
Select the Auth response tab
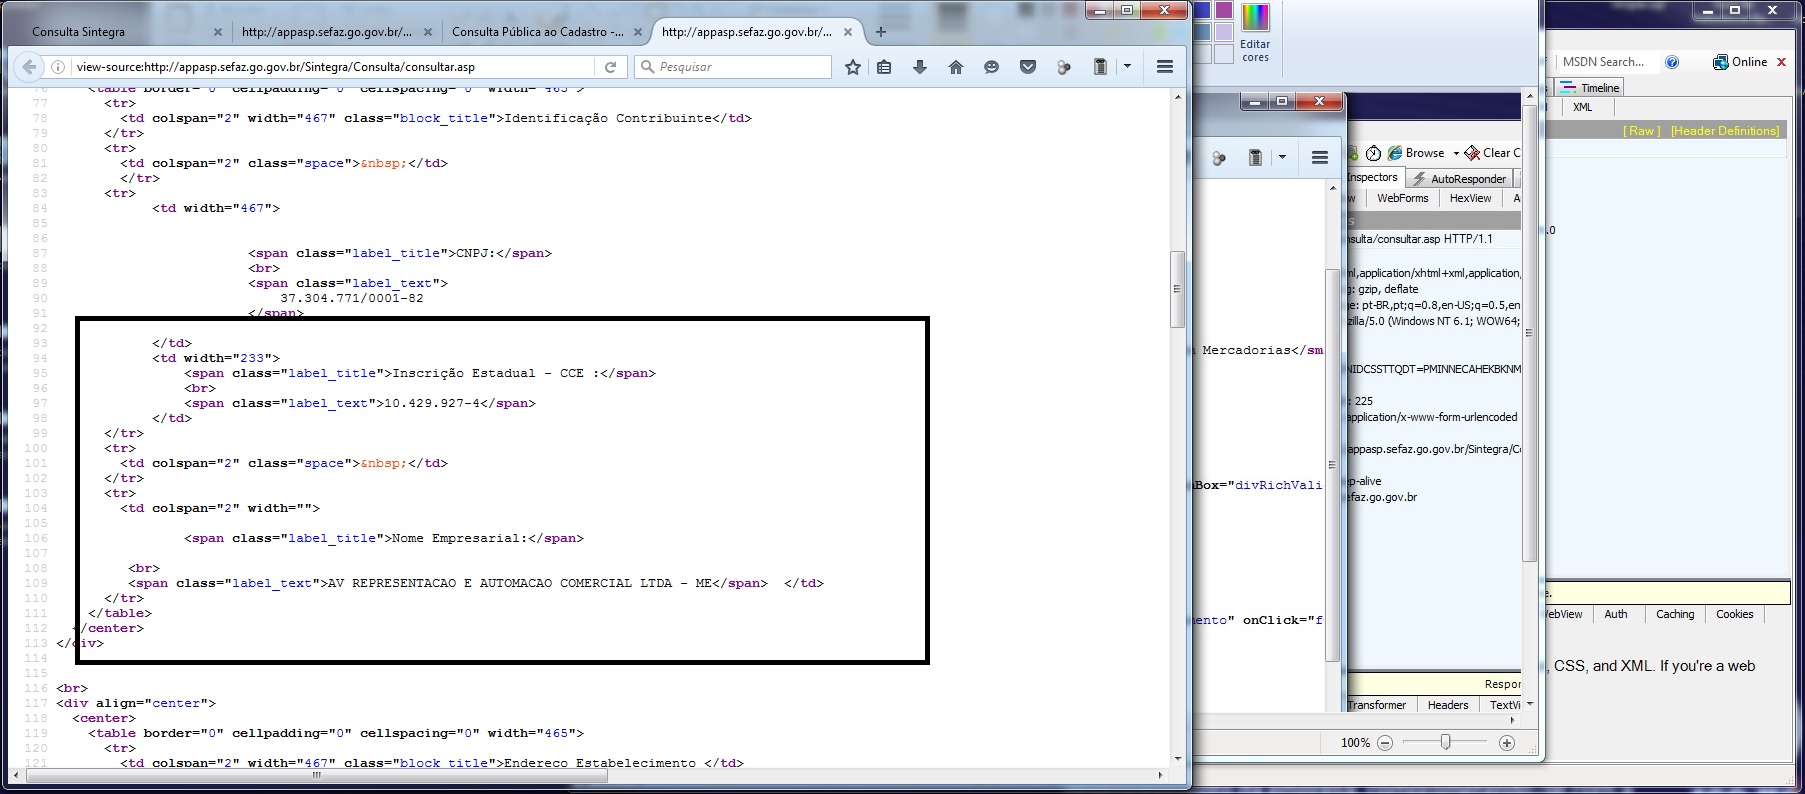coord(1616,614)
